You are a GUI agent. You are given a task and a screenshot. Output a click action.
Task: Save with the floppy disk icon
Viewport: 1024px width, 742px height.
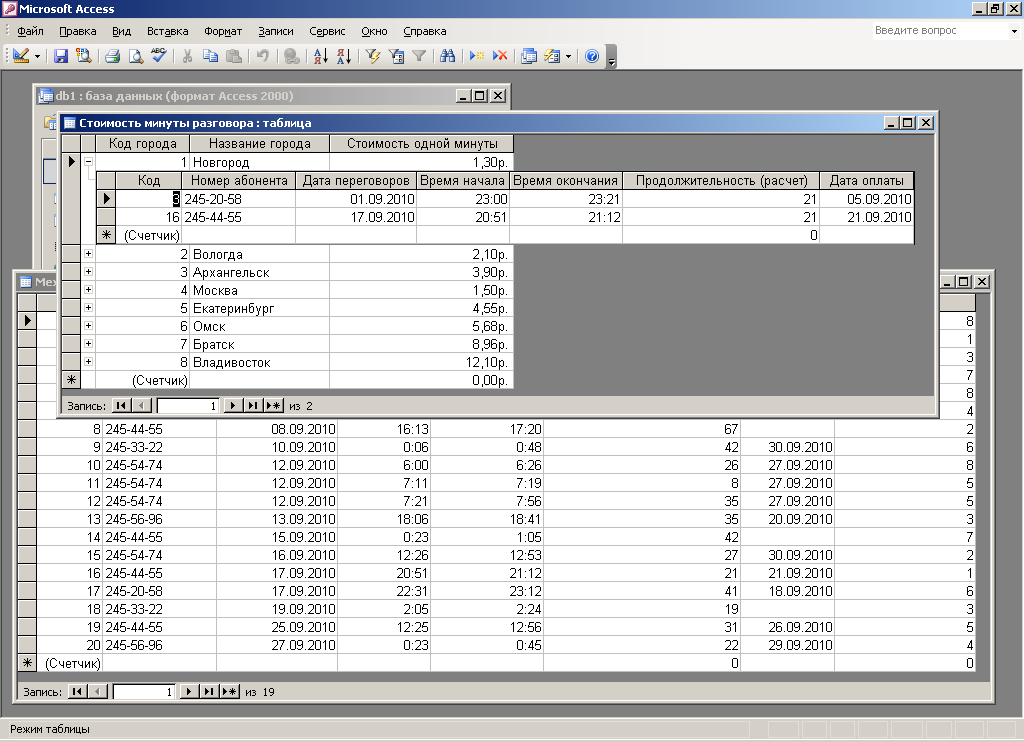click(61, 56)
